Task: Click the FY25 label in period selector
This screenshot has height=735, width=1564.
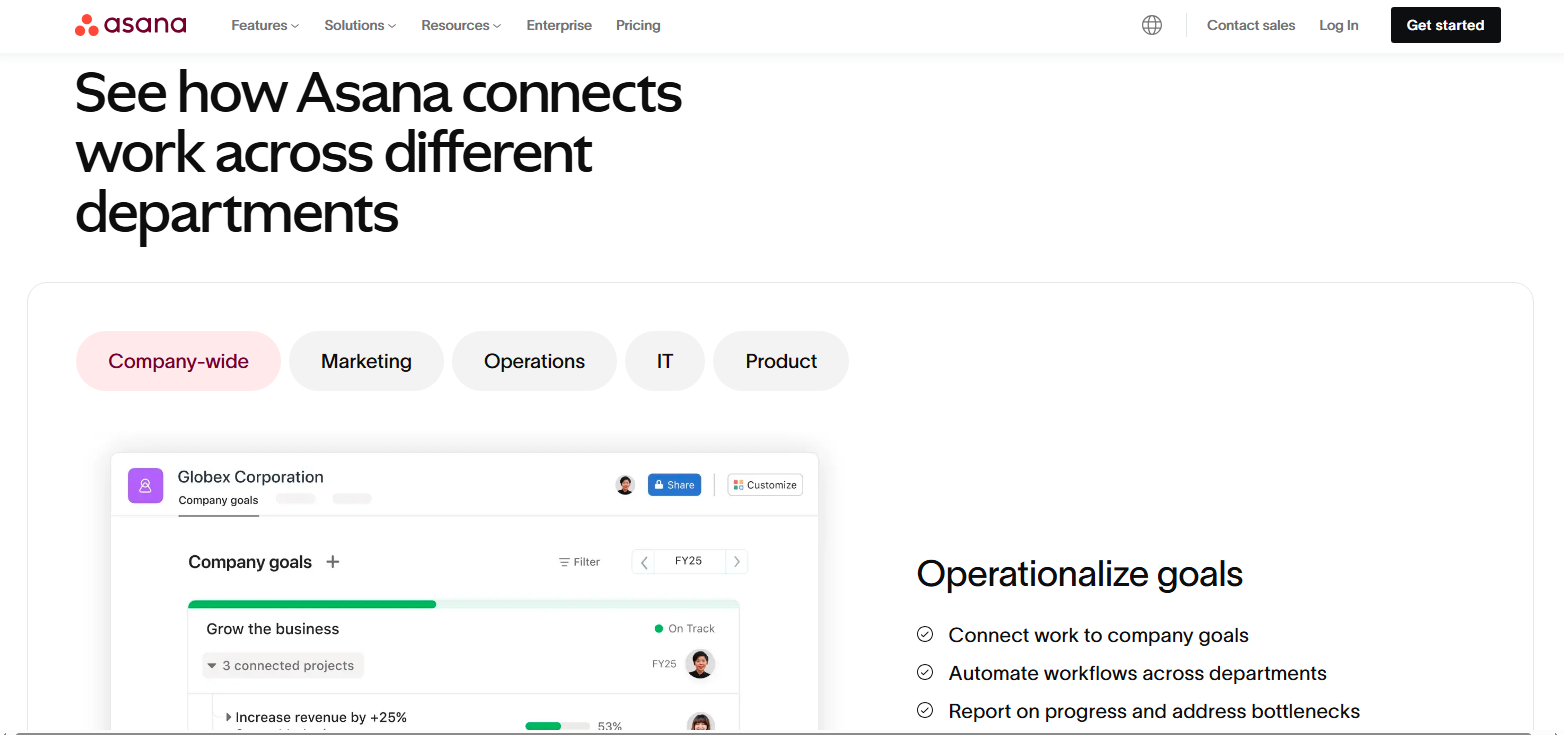Action: pyautogui.click(x=688, y=561)
